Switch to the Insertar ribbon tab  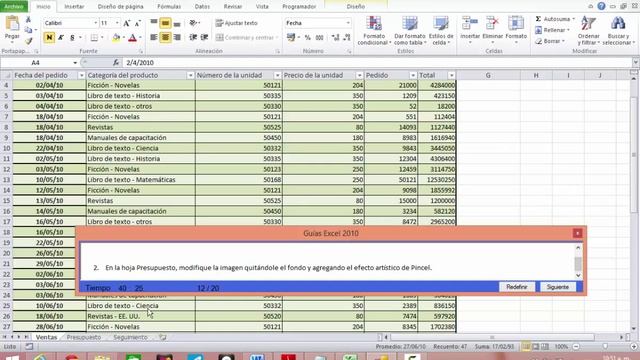pyautogui.click(x=74, y=7)
